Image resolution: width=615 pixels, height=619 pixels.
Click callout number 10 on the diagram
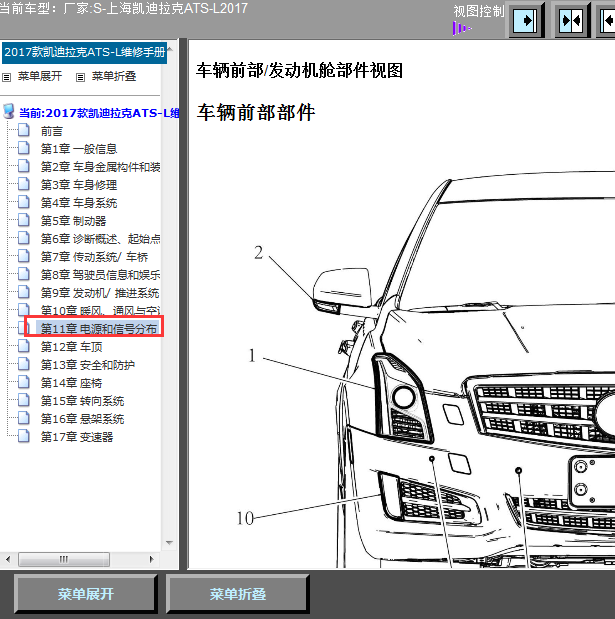click(245, 518)
